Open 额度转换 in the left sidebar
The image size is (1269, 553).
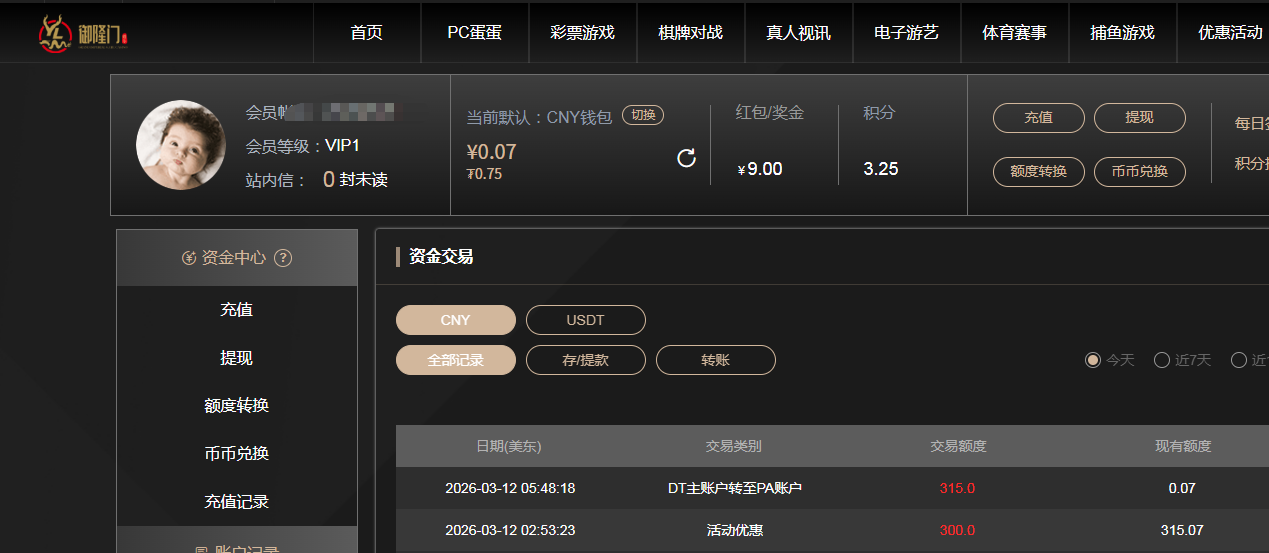[237, 406]
